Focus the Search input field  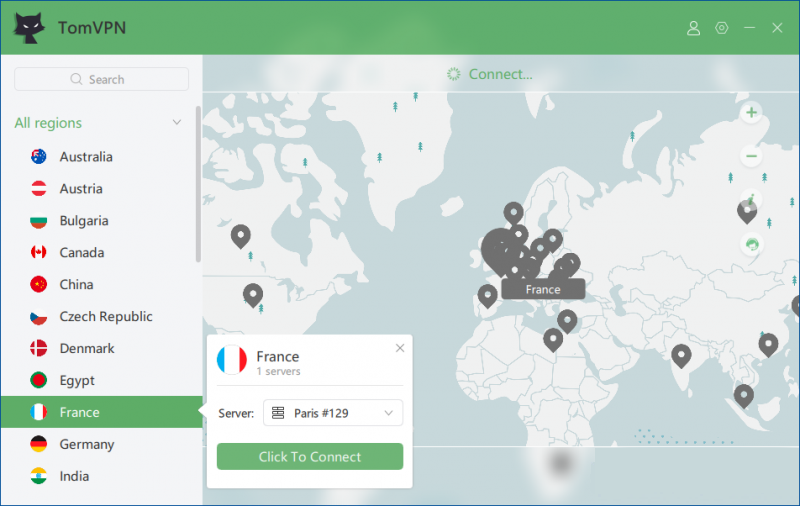click(102, 79)
